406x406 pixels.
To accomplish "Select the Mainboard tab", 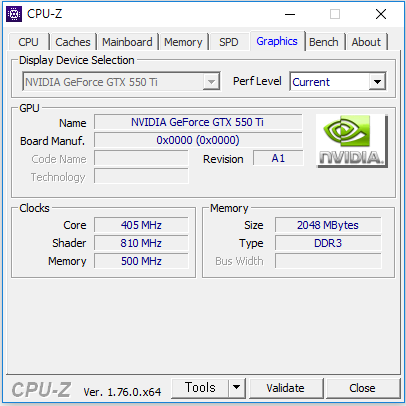I will [127, 42].
